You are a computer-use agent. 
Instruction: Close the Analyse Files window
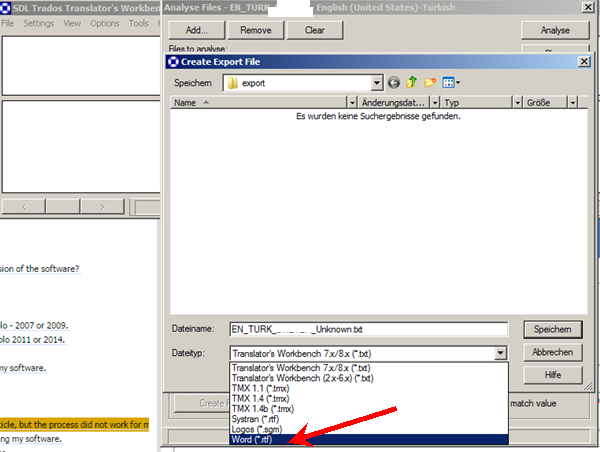[x=588, y=7]
